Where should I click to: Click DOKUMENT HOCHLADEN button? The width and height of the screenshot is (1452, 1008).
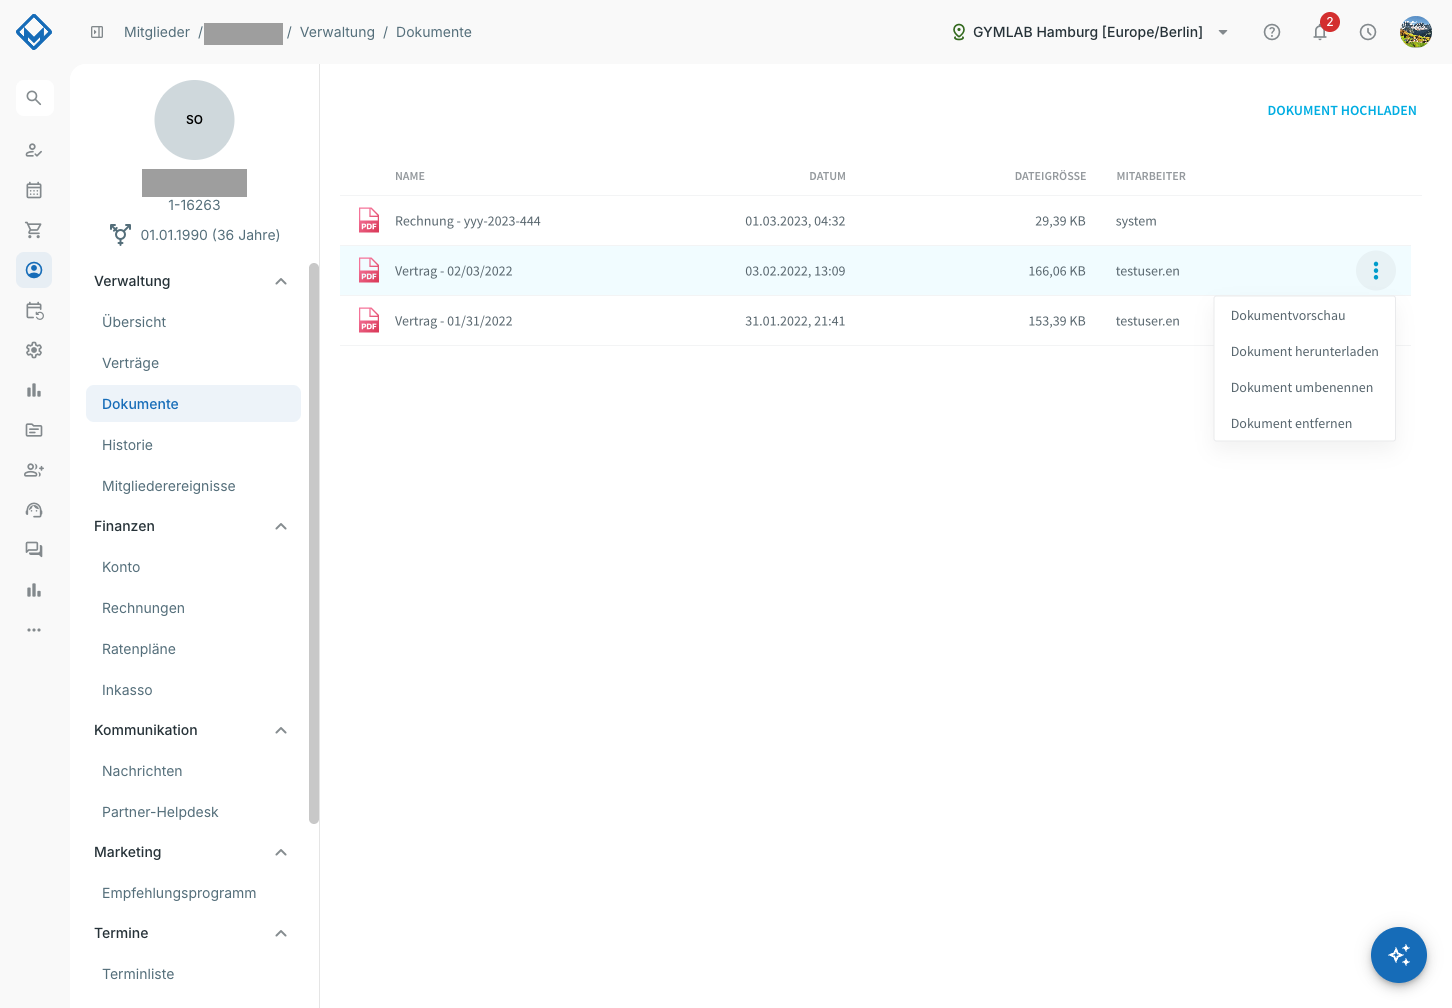(1342, 111)
